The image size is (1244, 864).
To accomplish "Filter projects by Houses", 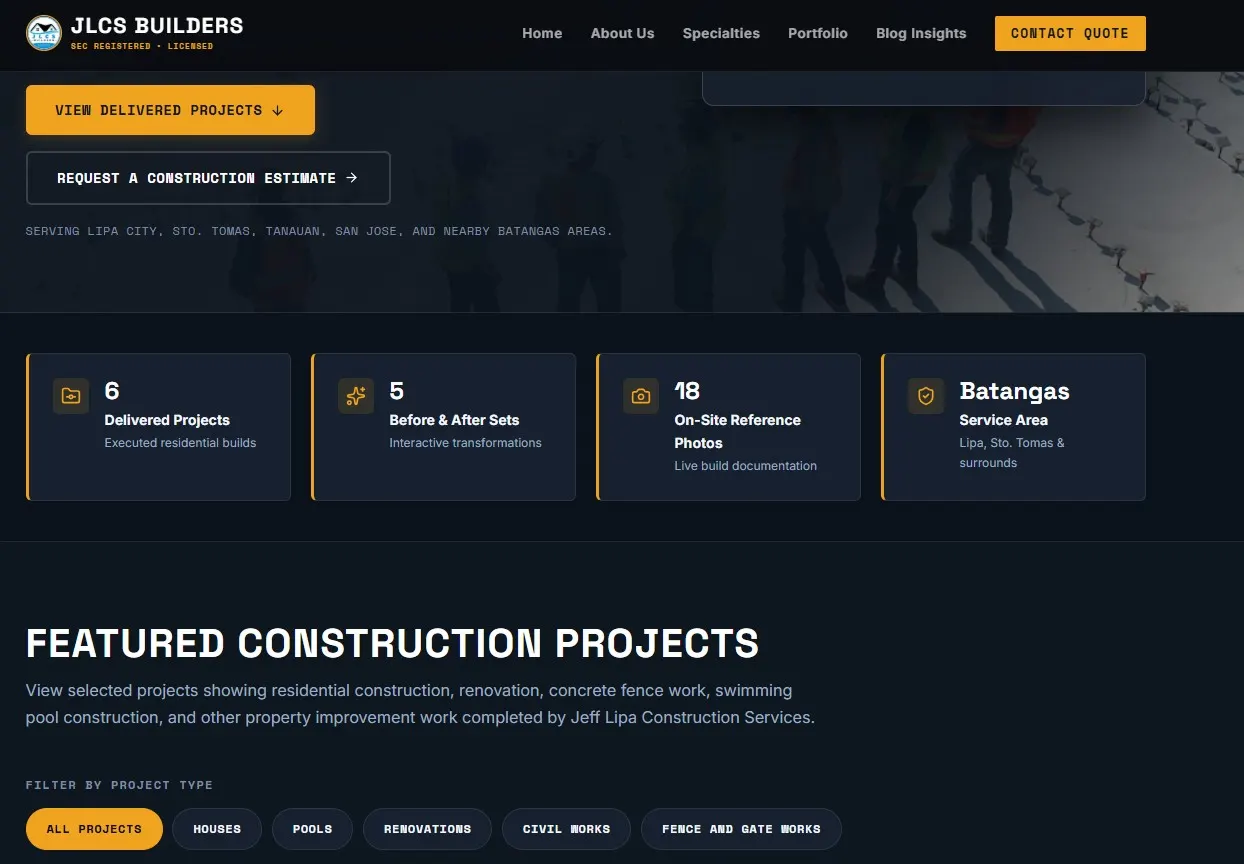I will (217, 829).
